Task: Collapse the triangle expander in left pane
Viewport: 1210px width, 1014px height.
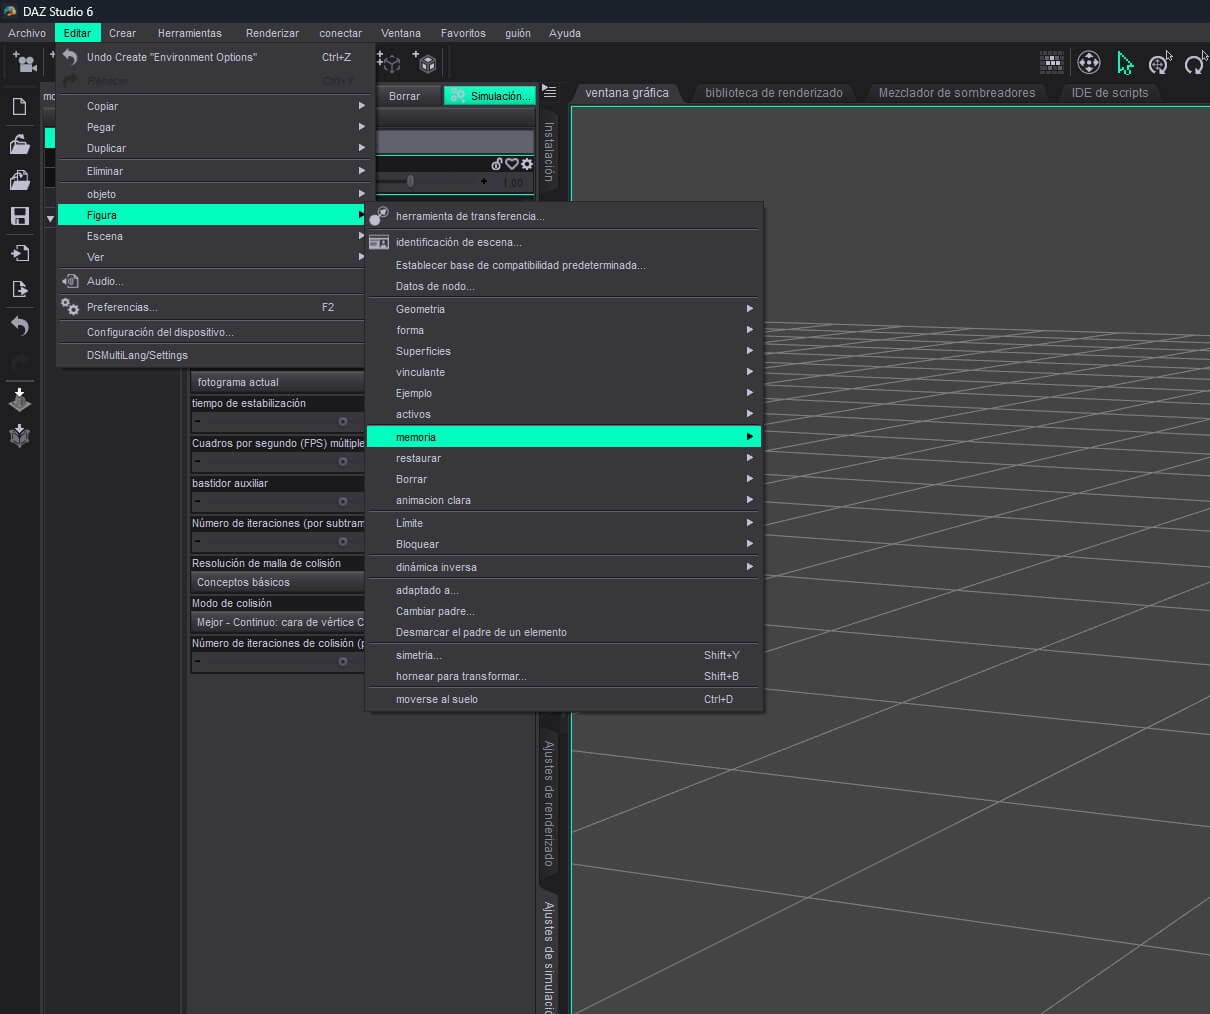Action: pos(50,219)
